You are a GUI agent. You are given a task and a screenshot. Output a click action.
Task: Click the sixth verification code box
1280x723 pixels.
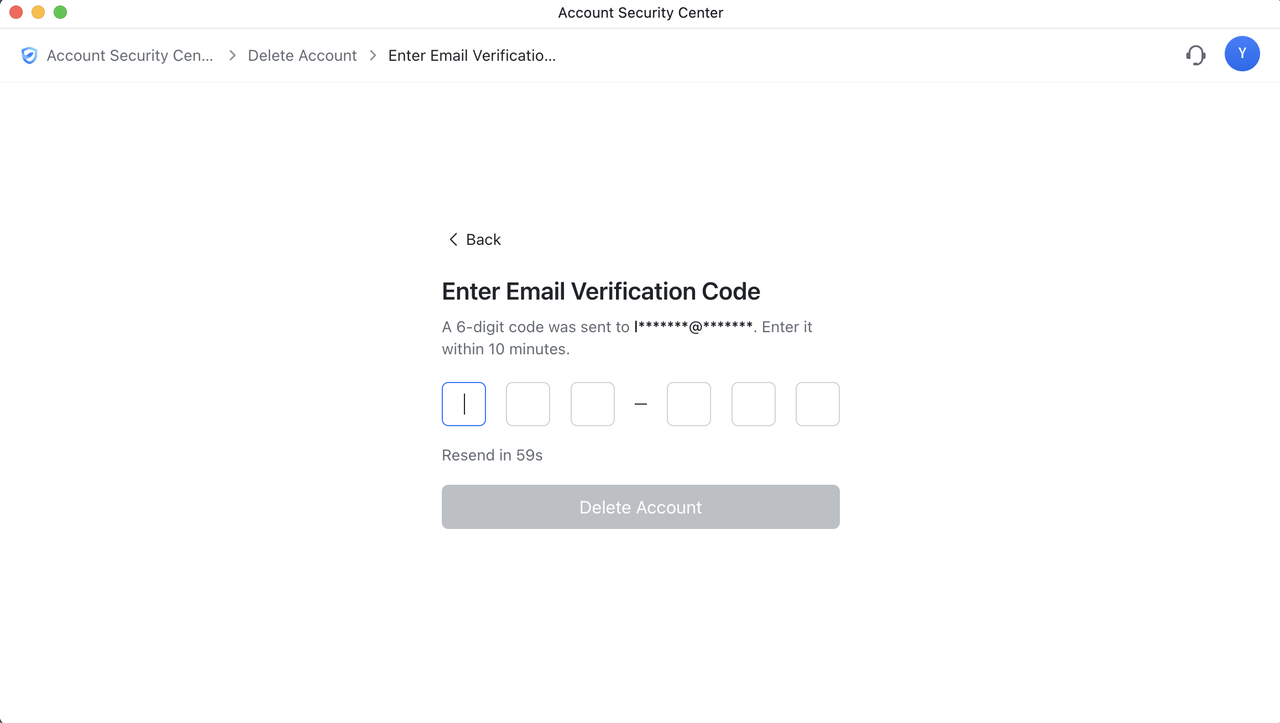click(818, 404)
